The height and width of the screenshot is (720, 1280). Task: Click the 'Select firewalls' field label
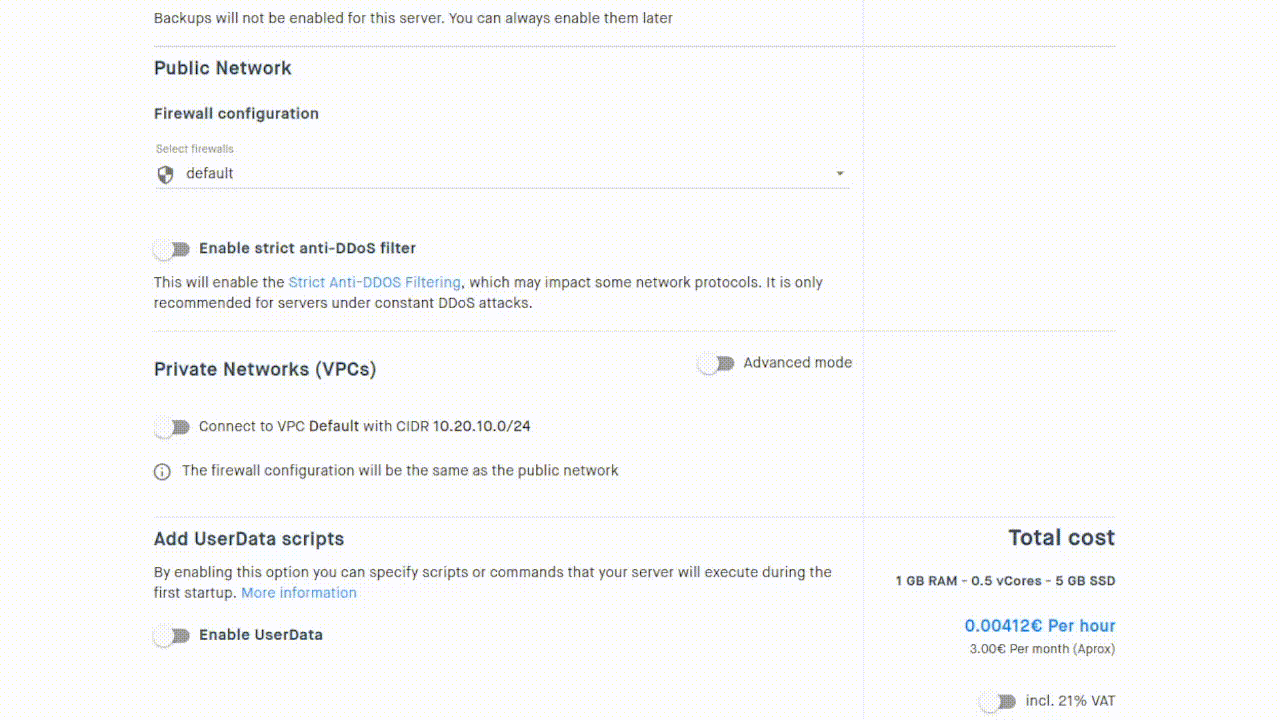pyautogui.click(x=195, y=149)
